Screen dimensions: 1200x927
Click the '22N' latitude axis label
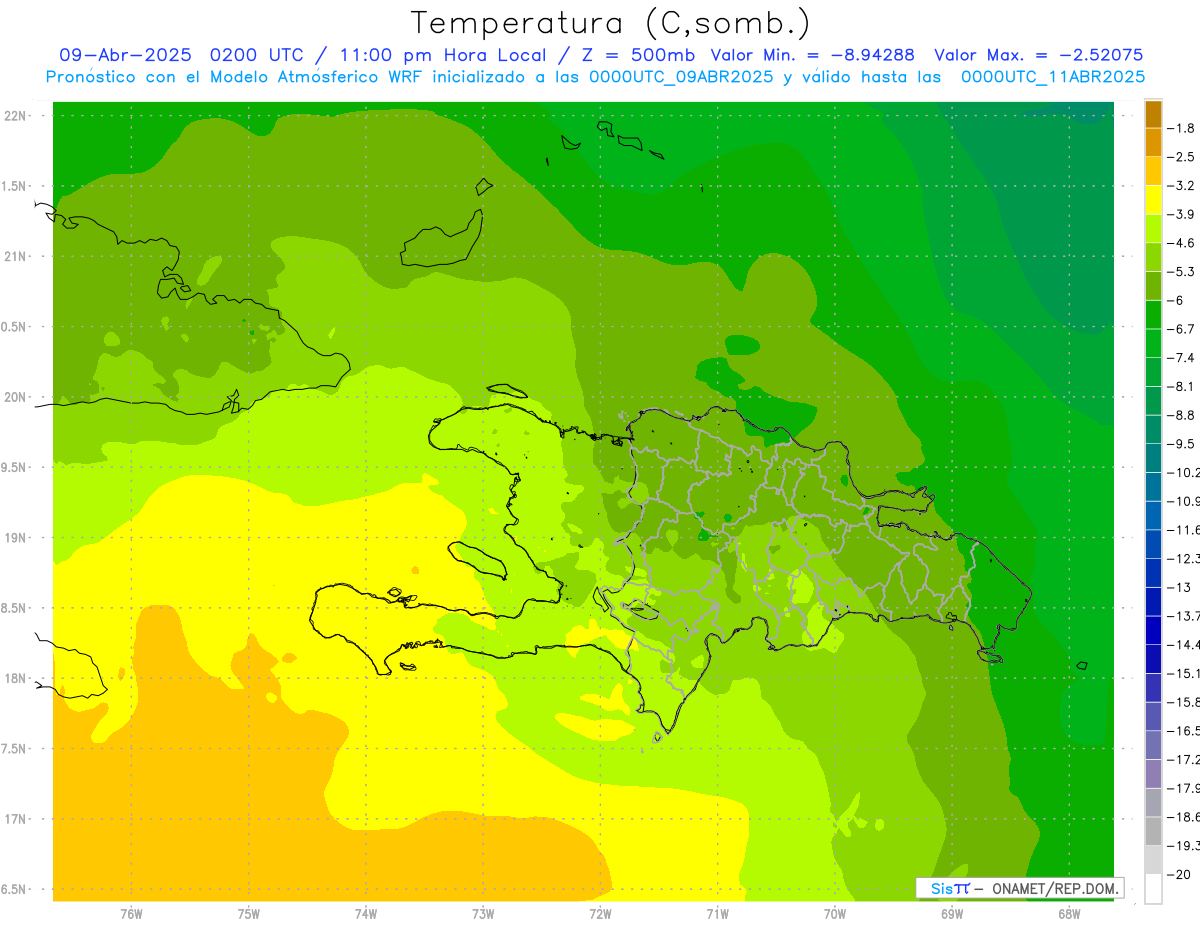click(x=14, y=116)
